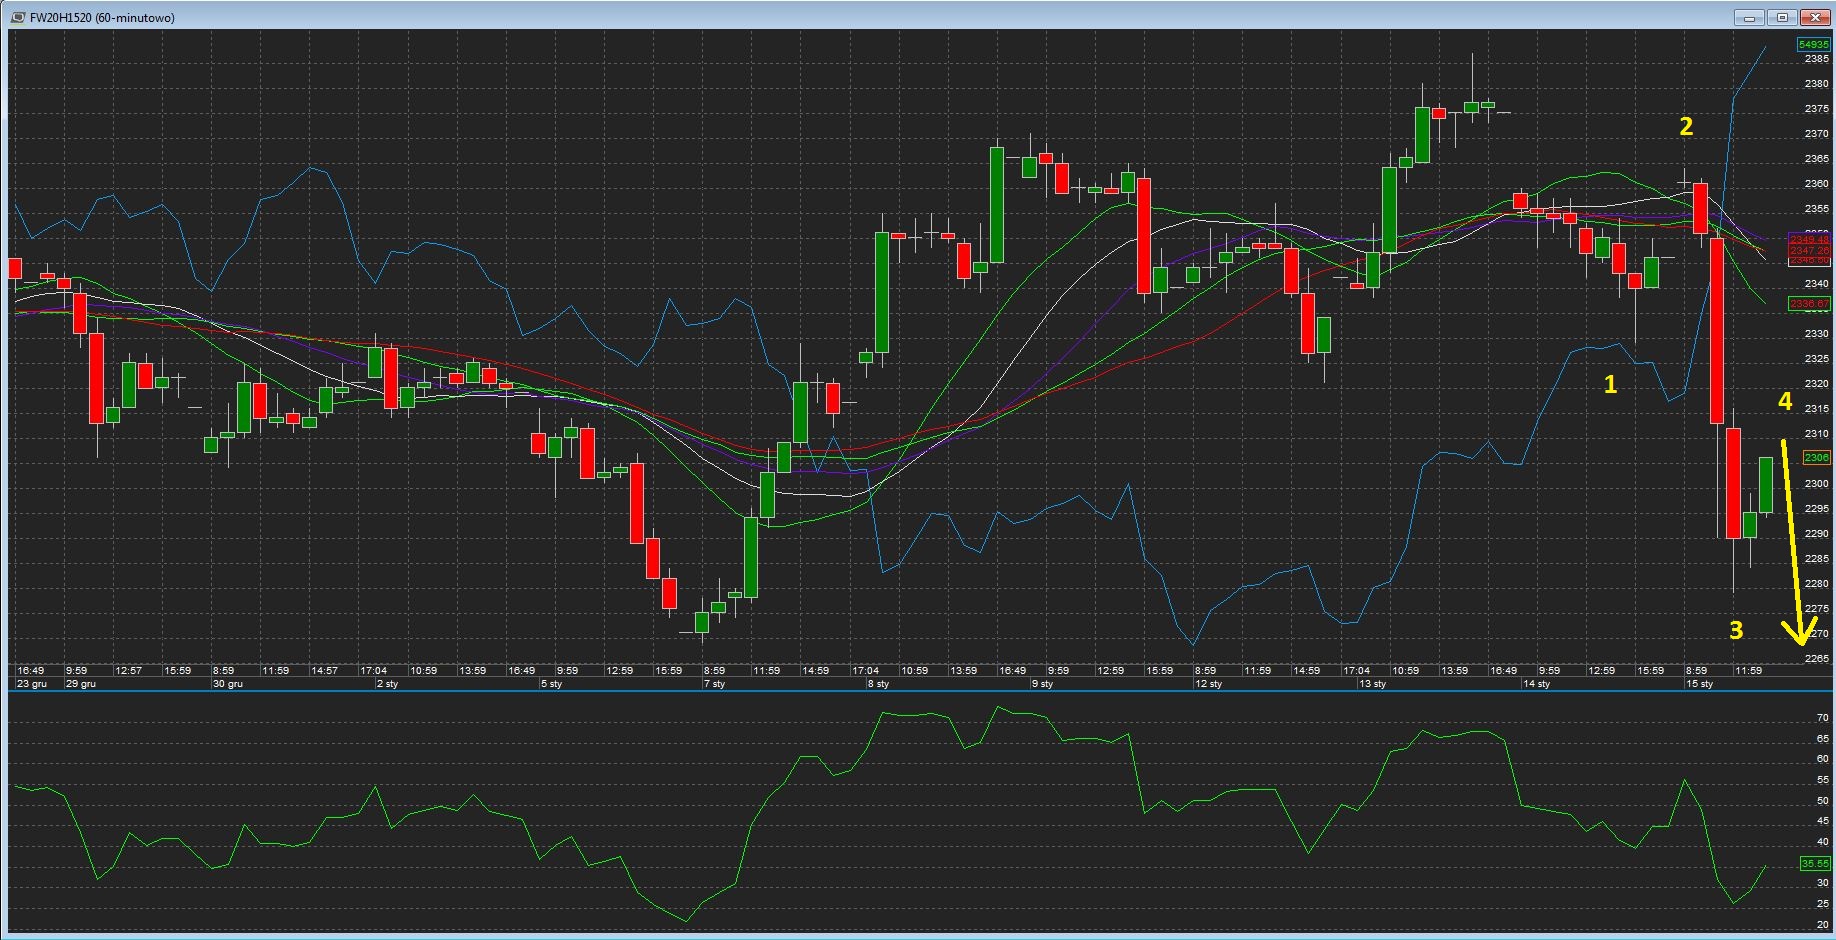Select the yellow downward arrow drawing
This screenshot has width=1836, height=940.
pos(1796,540)
